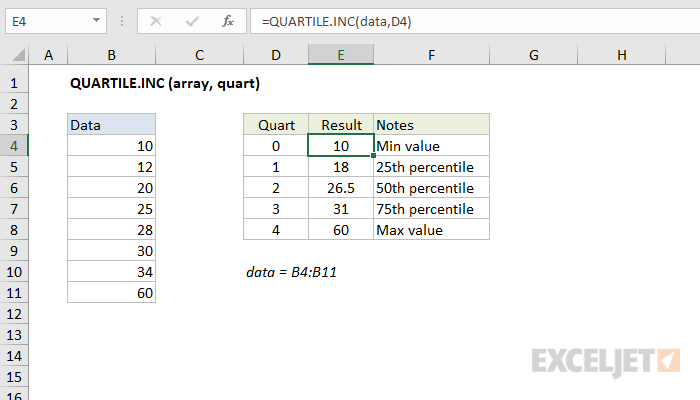This screenshot has width=700, height=400.
Task: Select row 14 header
Action: pos(14,355)
